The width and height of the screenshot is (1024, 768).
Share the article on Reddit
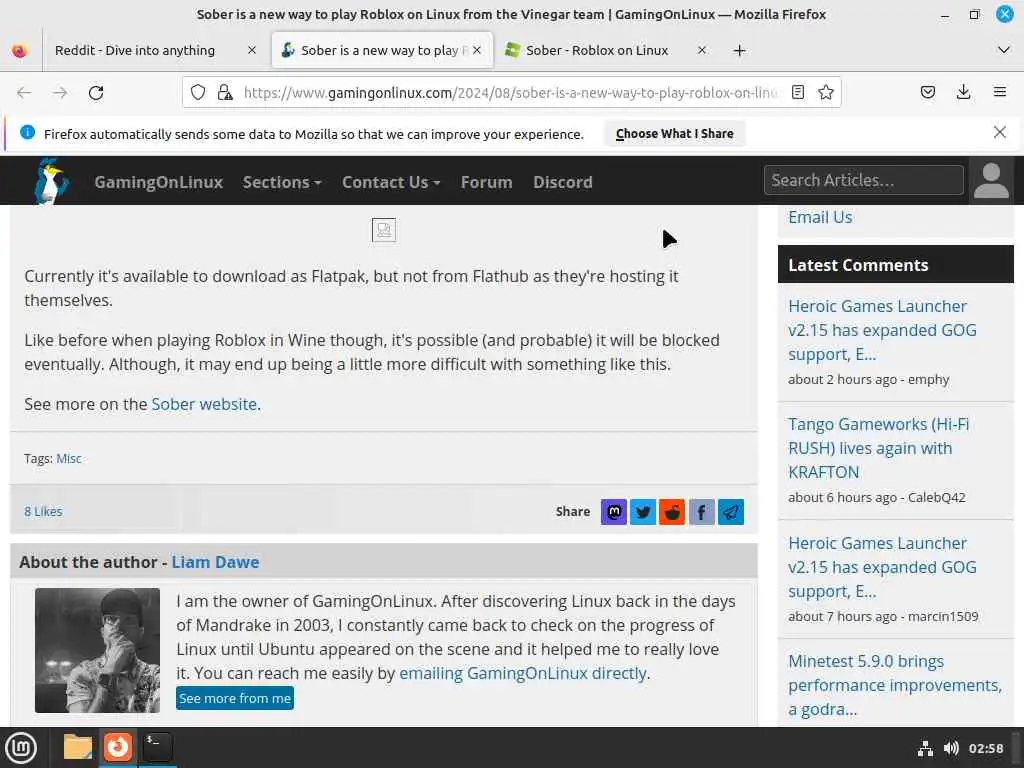click(x=672, y=512)
